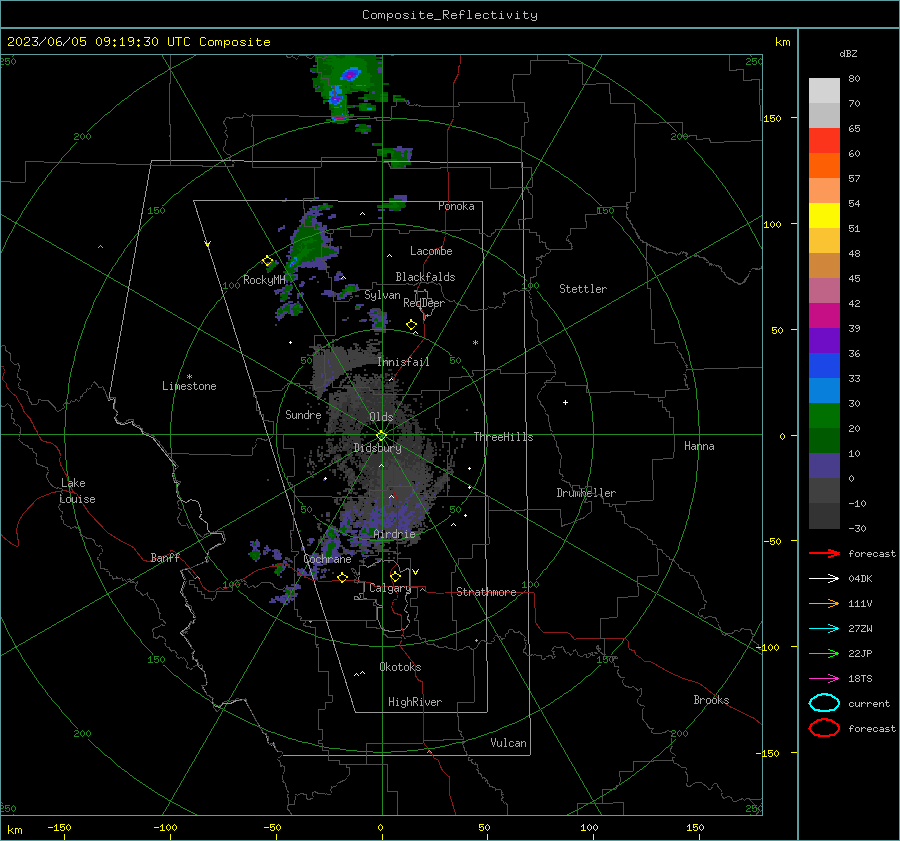
Task: Click the magenta 18TS arrow icon
Action: coord(824,679)
